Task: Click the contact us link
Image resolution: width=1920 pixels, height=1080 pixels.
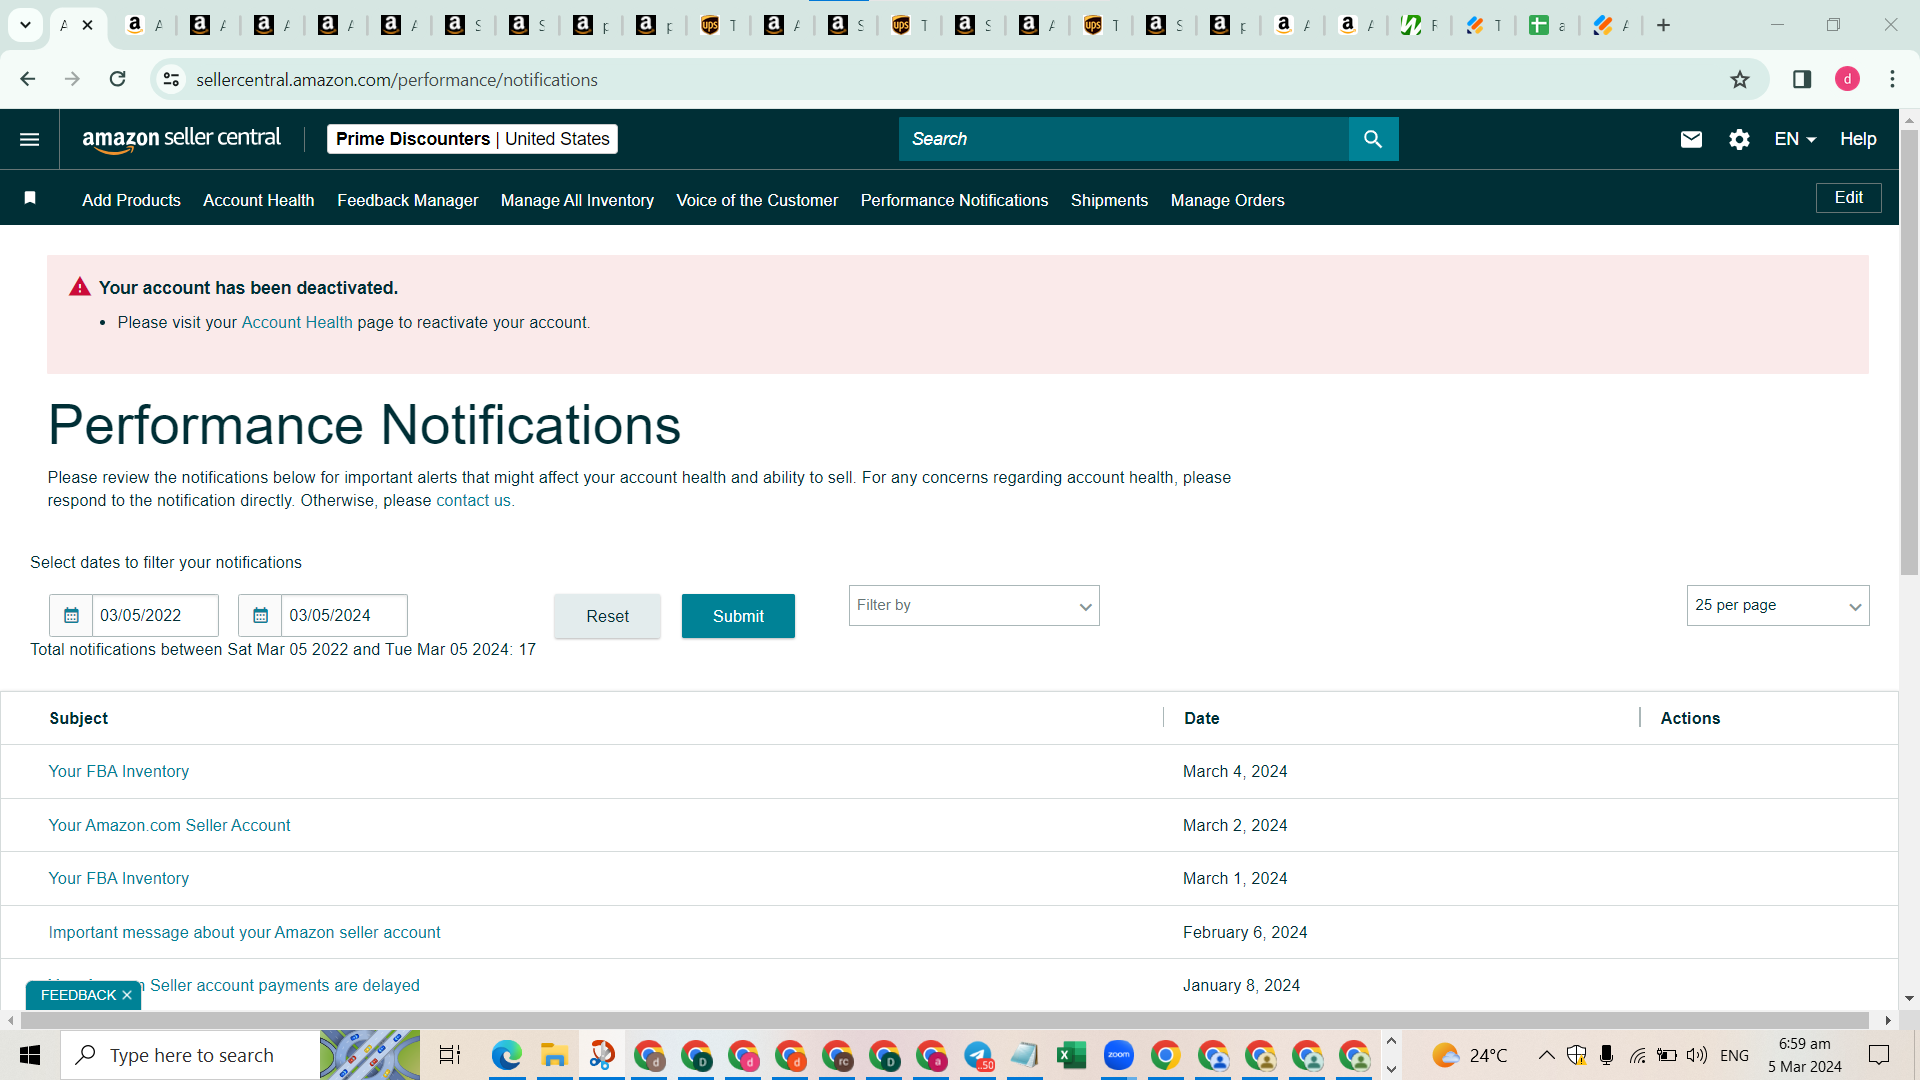Action: click(x=473, y=500)
